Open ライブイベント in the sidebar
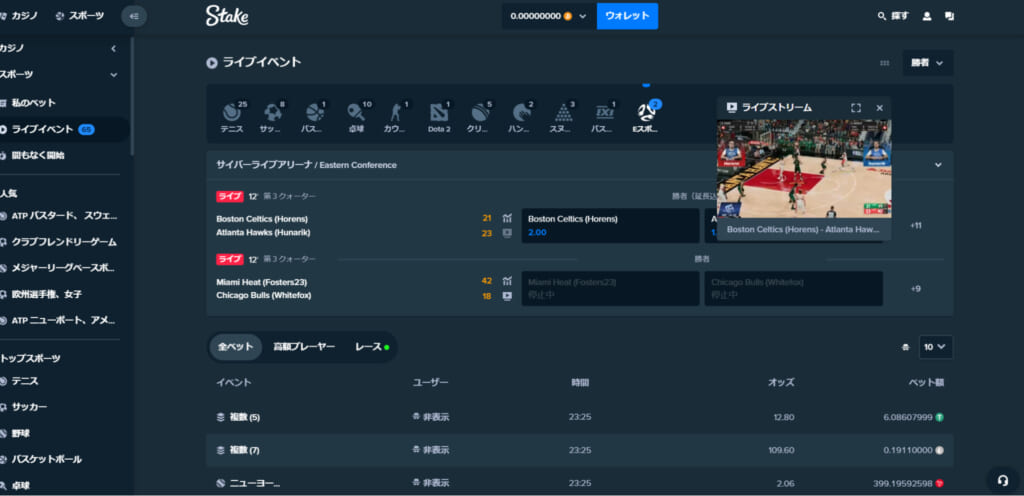 tap(63, 129)
